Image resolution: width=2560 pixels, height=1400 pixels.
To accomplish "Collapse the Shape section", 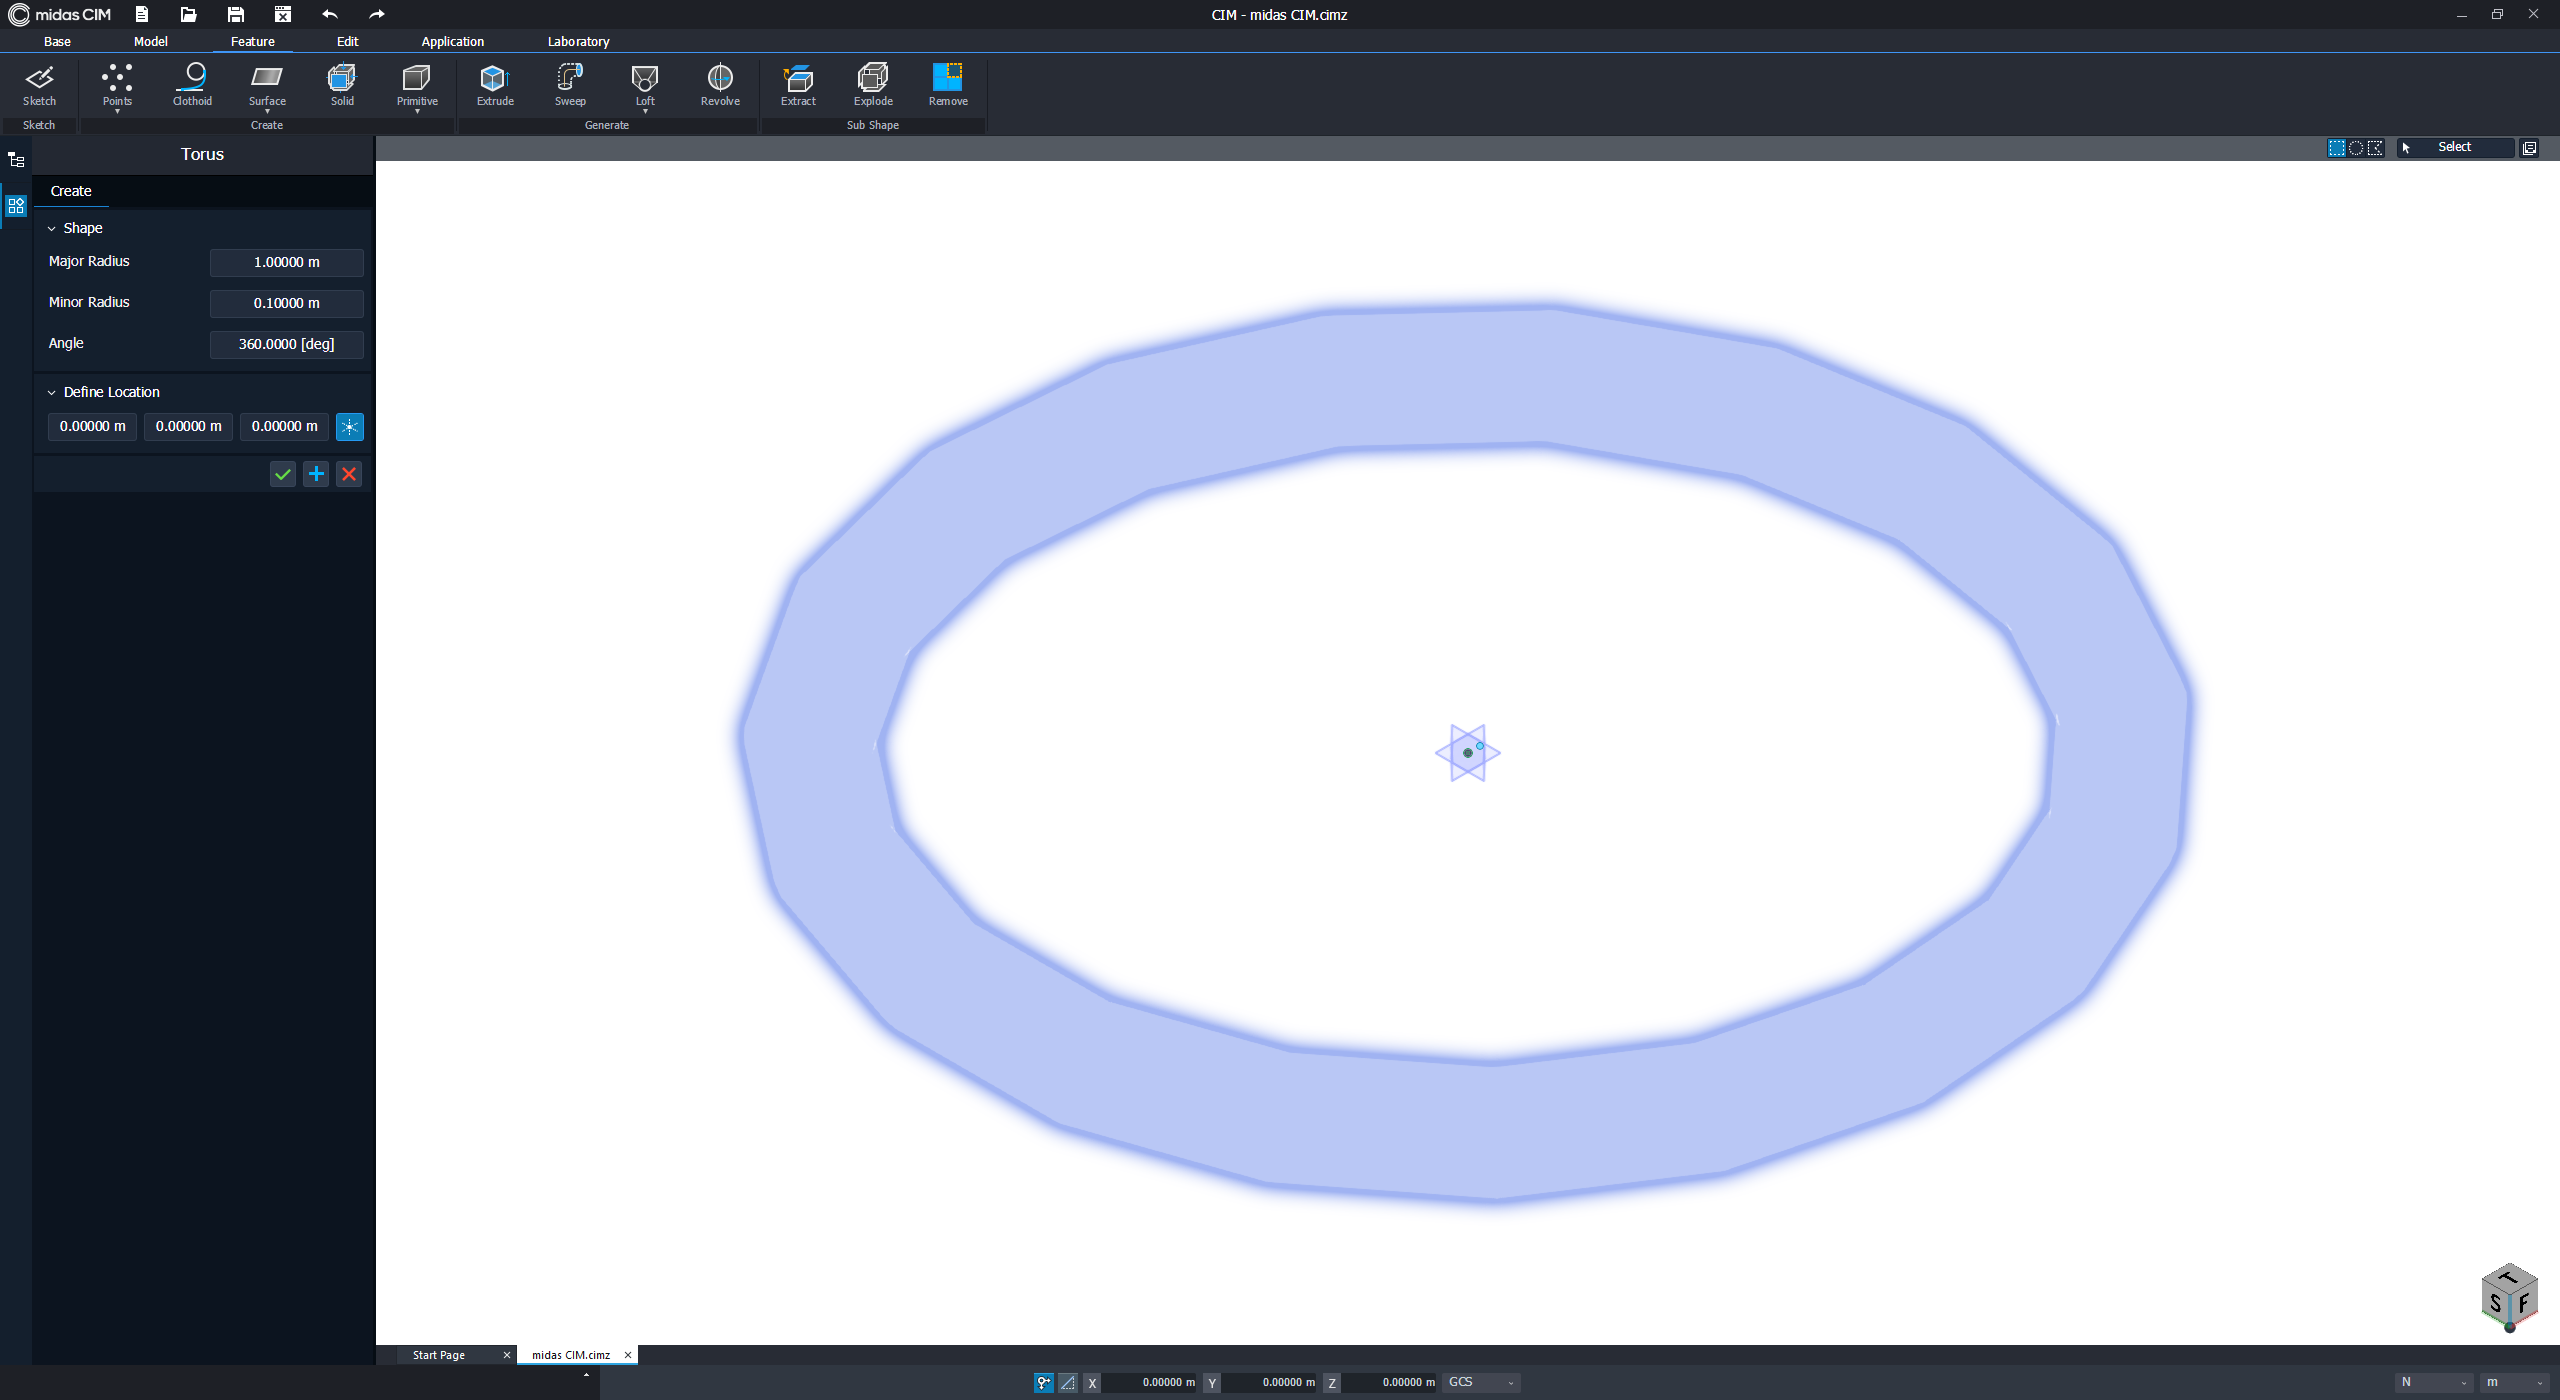I will (52, 229).
